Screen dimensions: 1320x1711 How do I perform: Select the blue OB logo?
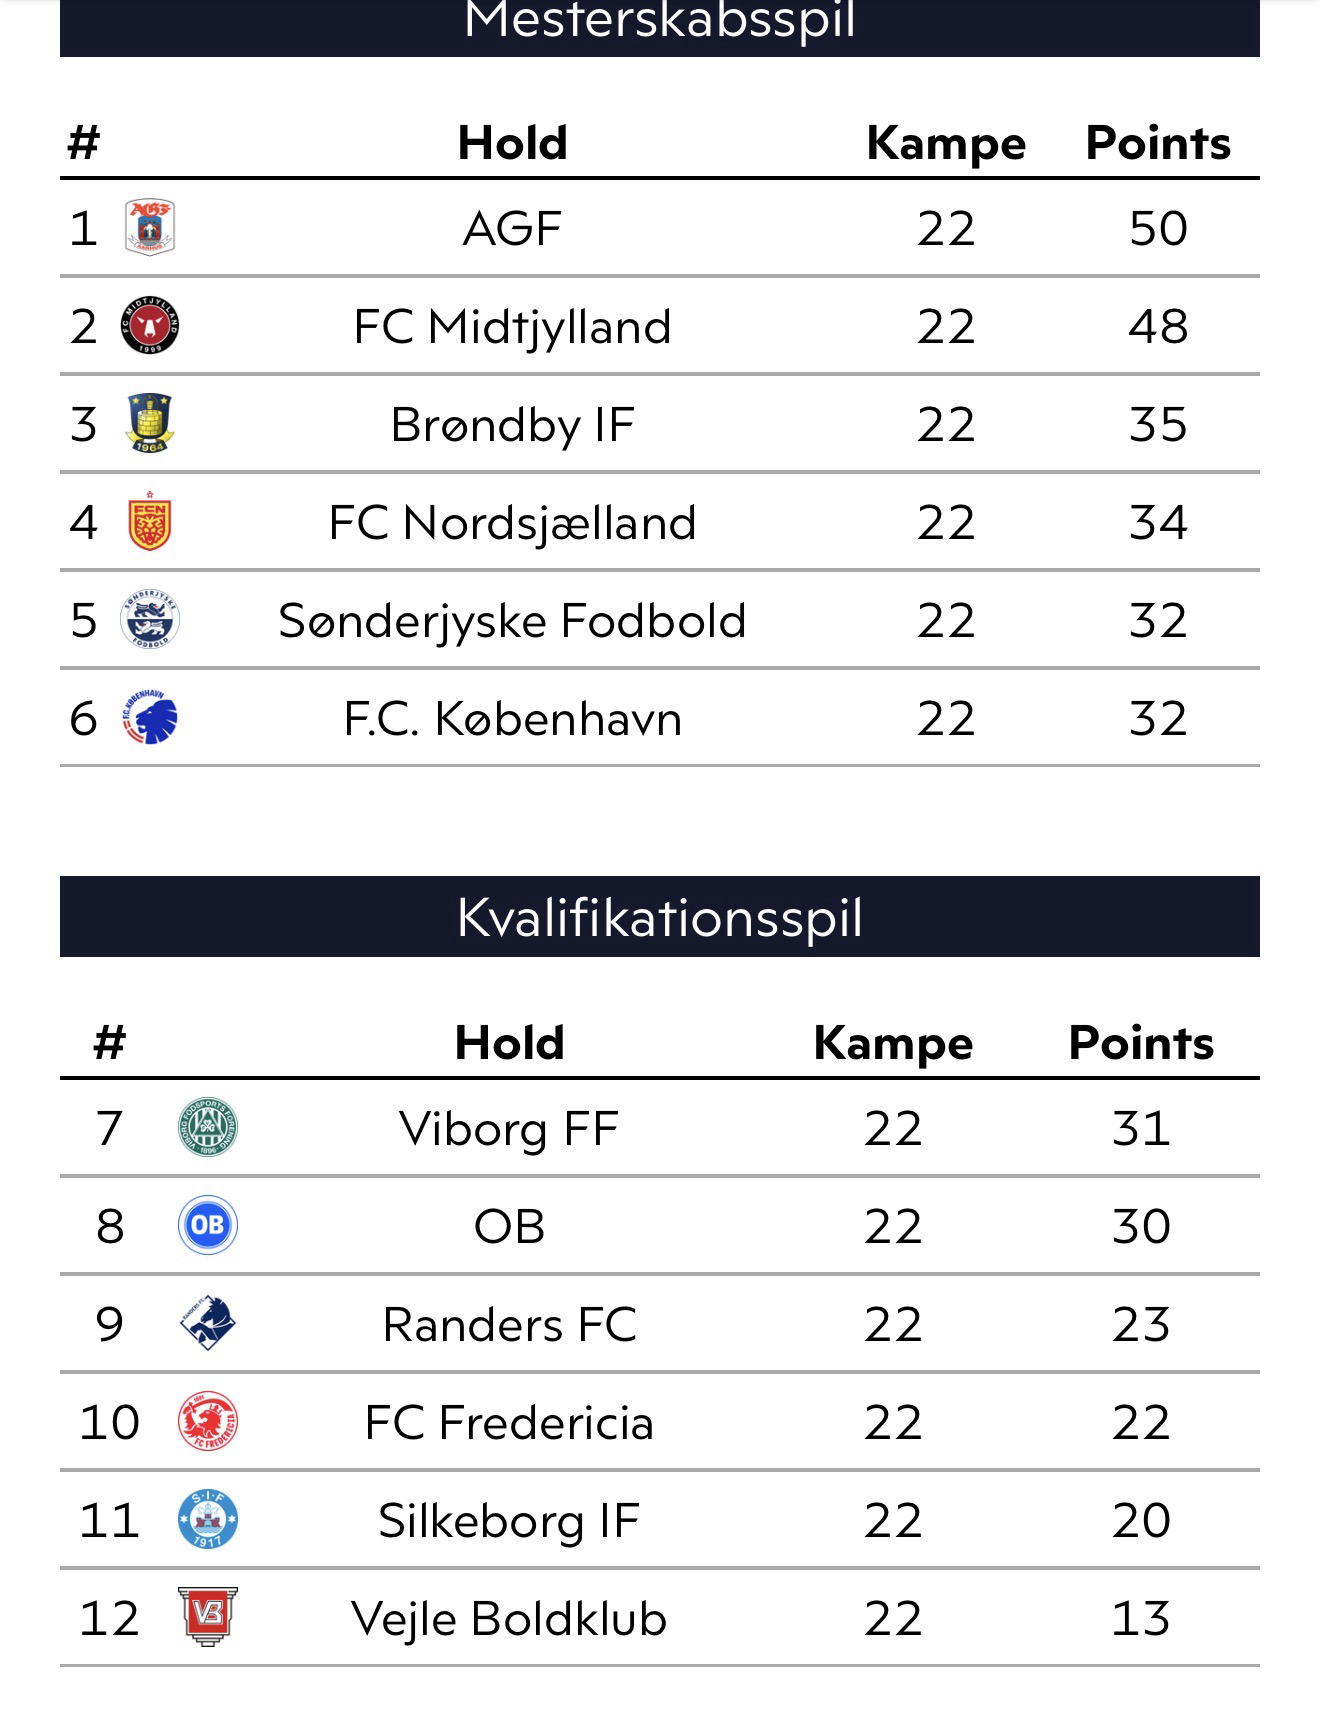pos(208,1225)
